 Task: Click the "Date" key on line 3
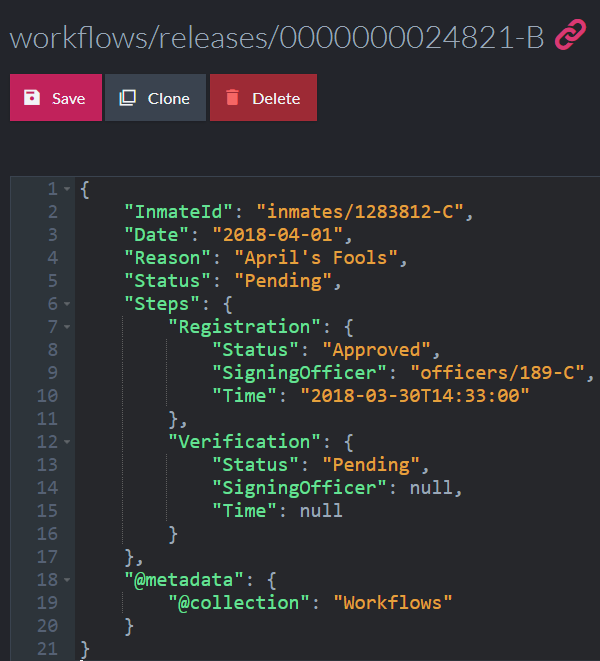[156, 235]
